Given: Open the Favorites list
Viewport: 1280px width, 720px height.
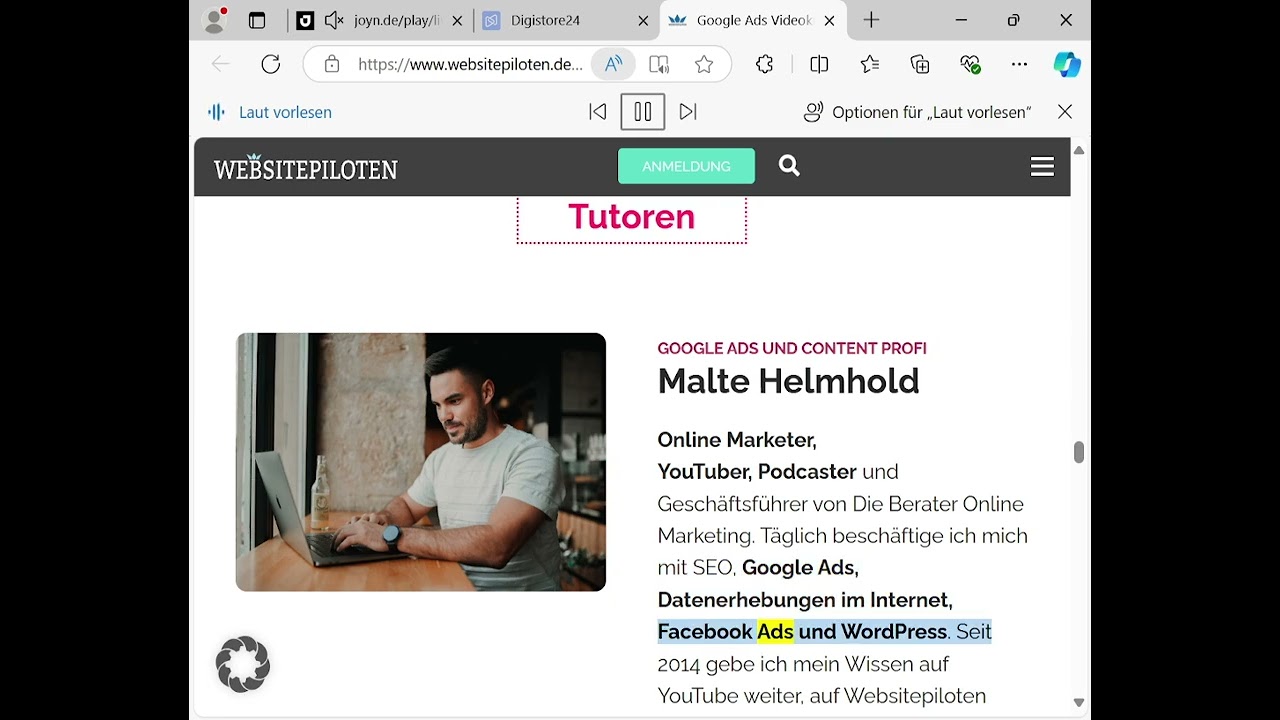Looking at the screenshot, I should tap(870, 64).
